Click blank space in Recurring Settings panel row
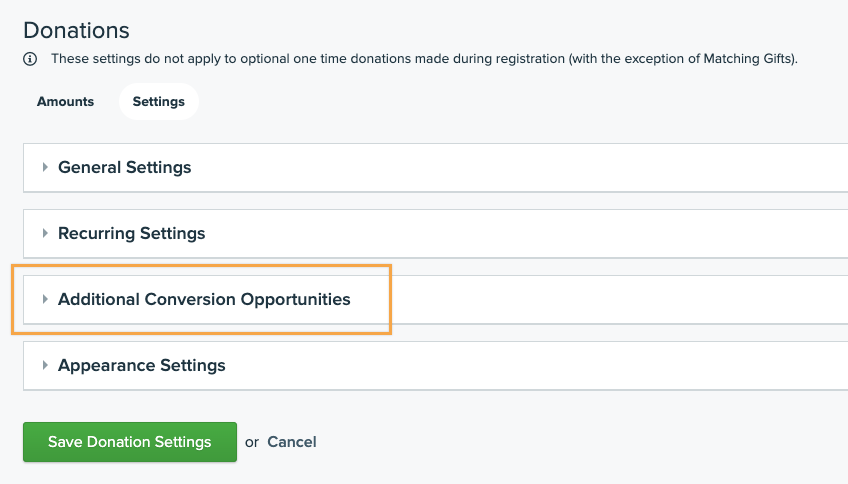This screenshot has height=484, width=848. pos(600,233)
